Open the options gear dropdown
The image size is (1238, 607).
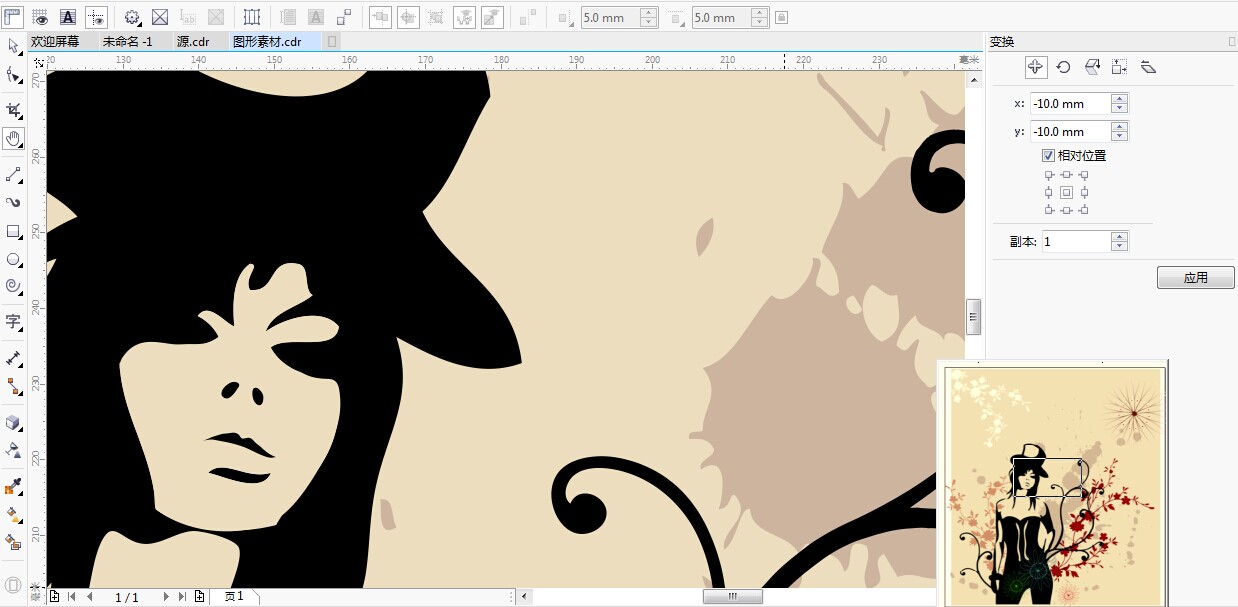(x=132, y=17)
